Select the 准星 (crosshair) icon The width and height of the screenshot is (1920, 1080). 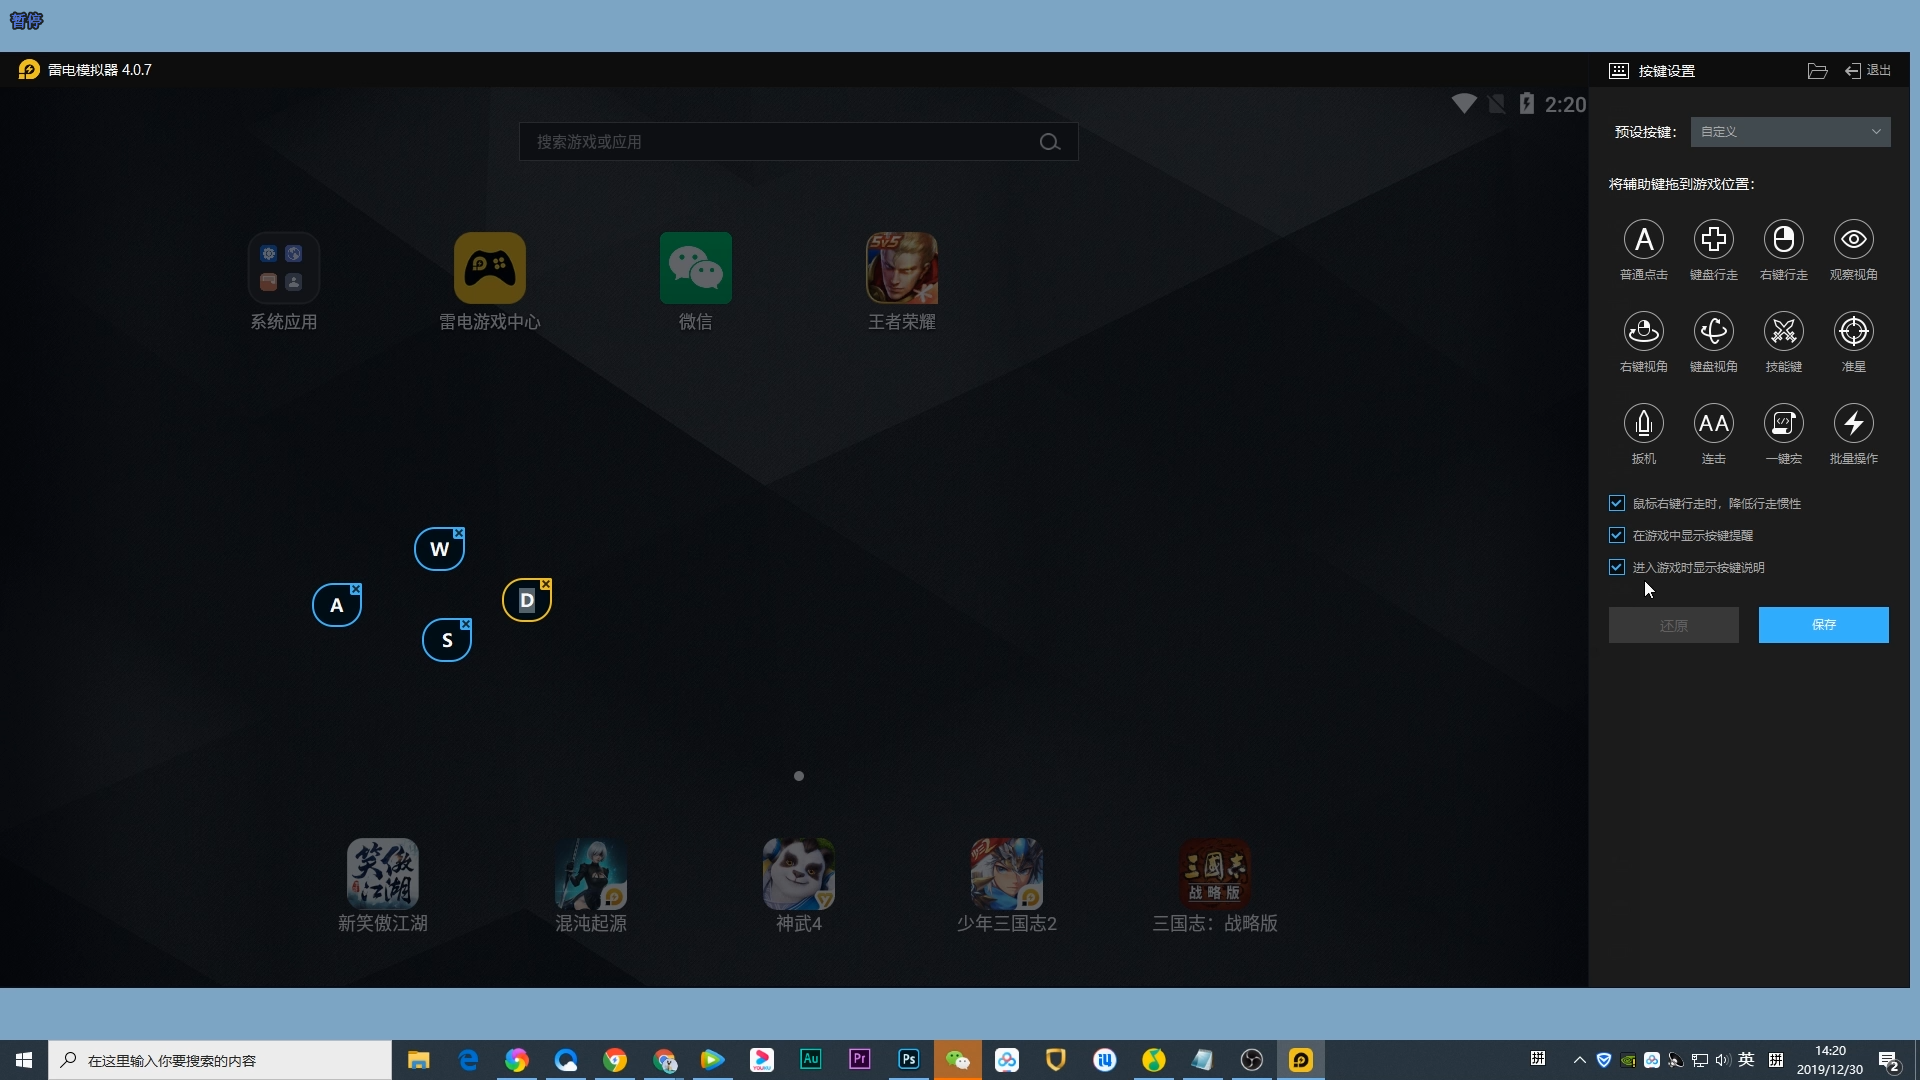[1853, 332]
